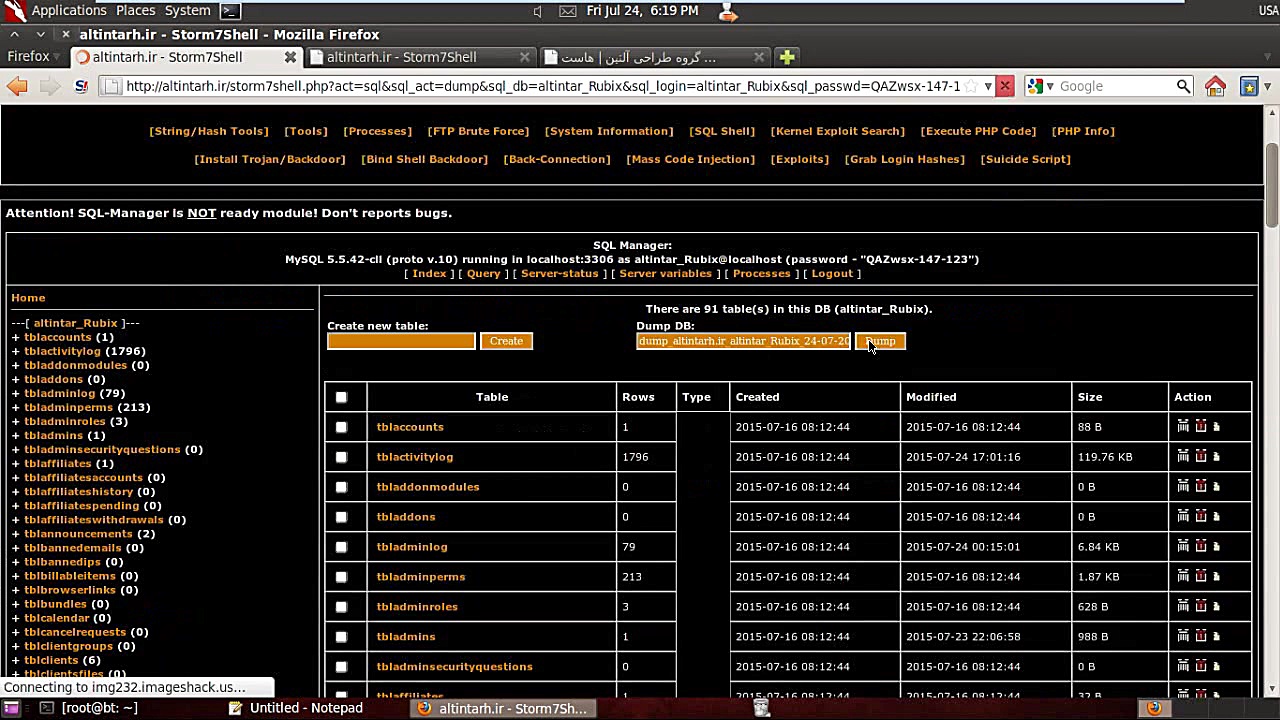Check the box for the tblactivitylog row
Image resolution: width=1280 pixels, height=720 pixels.
(341, 457)
